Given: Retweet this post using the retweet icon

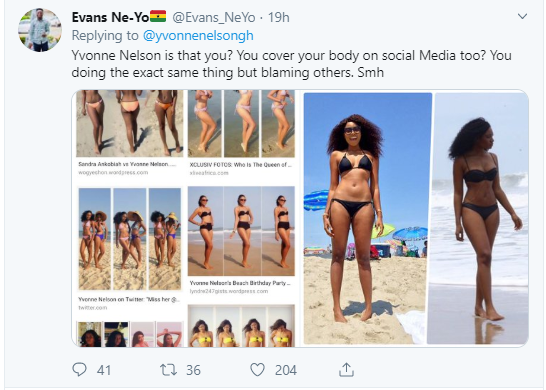Looking at the screenshot, I should point(168,370).
